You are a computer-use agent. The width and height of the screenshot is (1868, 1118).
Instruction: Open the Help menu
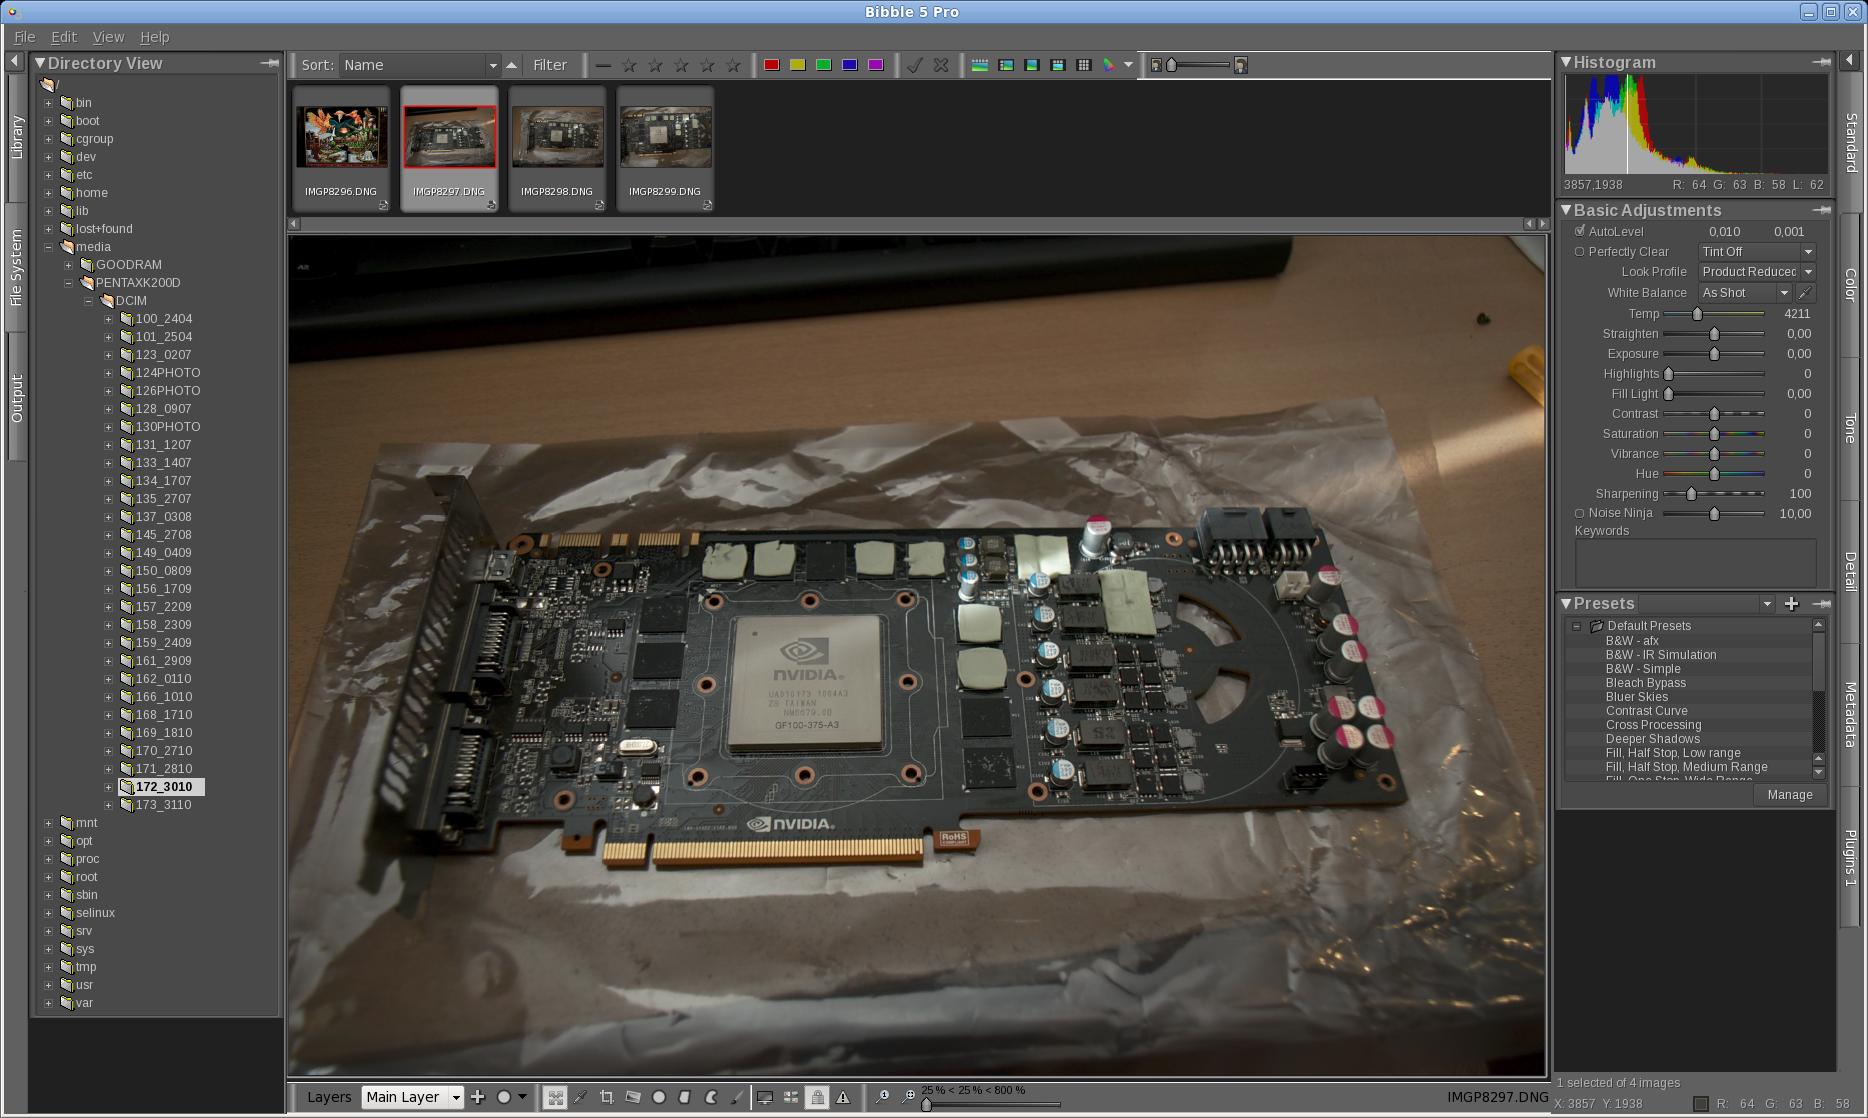(x=154, y=37)
